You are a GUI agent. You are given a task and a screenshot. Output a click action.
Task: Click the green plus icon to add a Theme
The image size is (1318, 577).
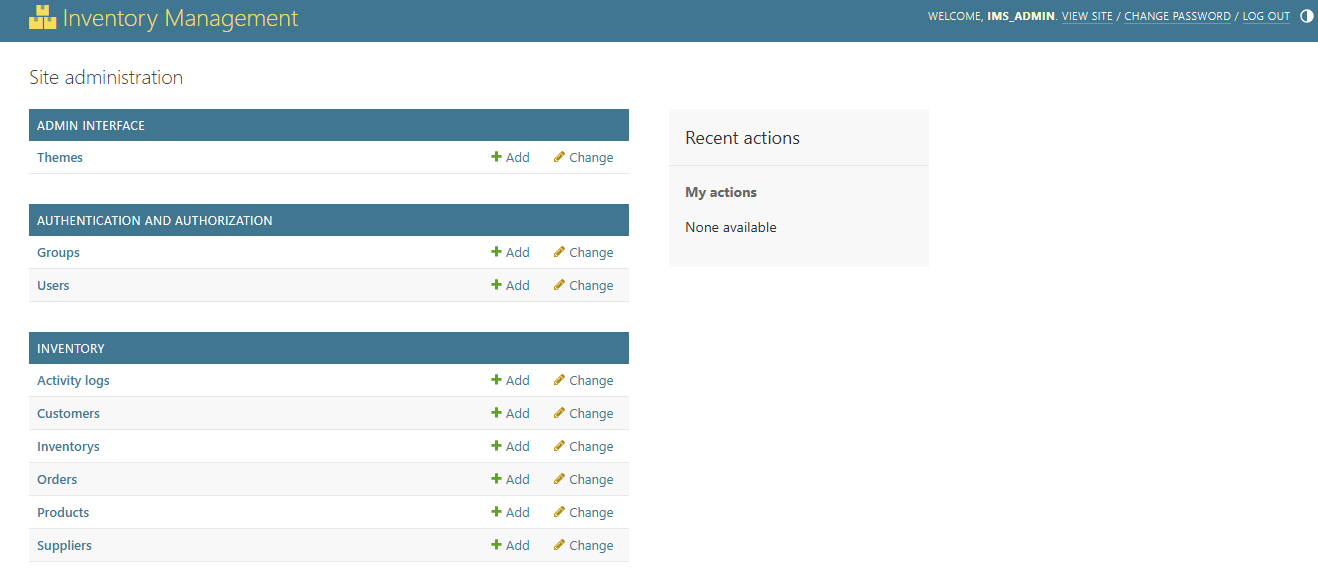[x=495, y=157]
